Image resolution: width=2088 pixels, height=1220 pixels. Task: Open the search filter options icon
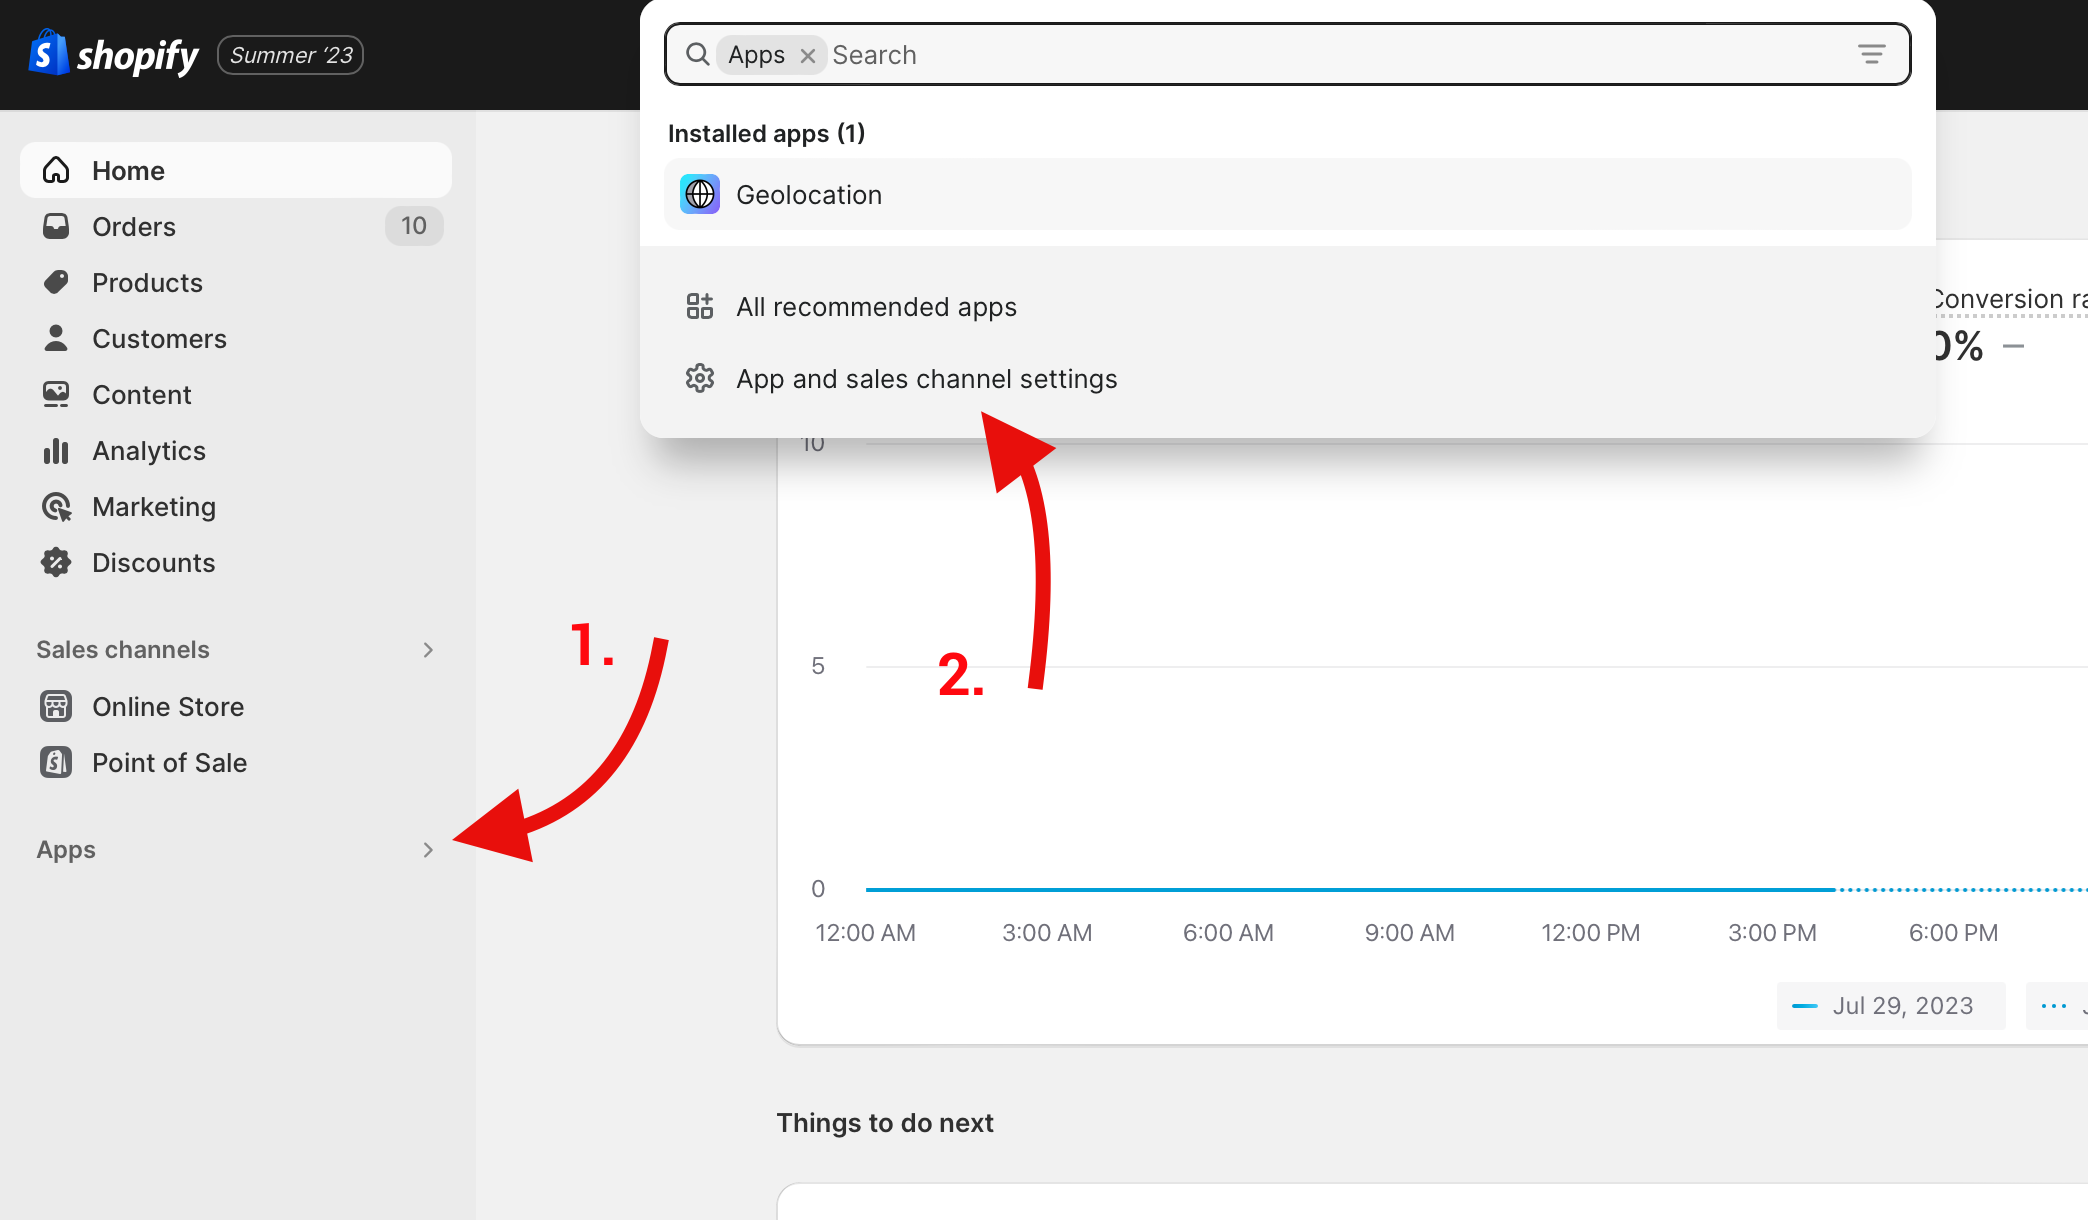[1872, 54]
